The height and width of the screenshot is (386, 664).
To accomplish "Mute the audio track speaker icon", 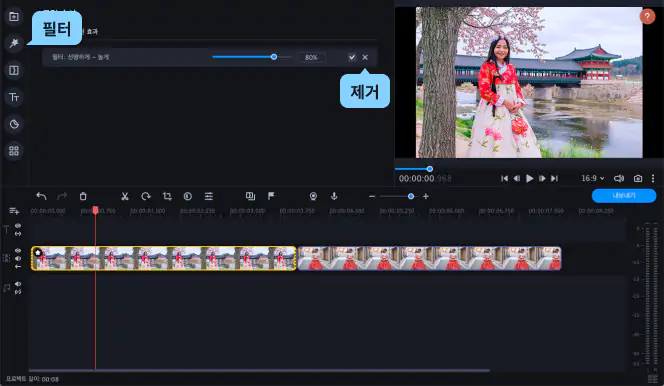I will pyautogui.click(x=18, y=284).
